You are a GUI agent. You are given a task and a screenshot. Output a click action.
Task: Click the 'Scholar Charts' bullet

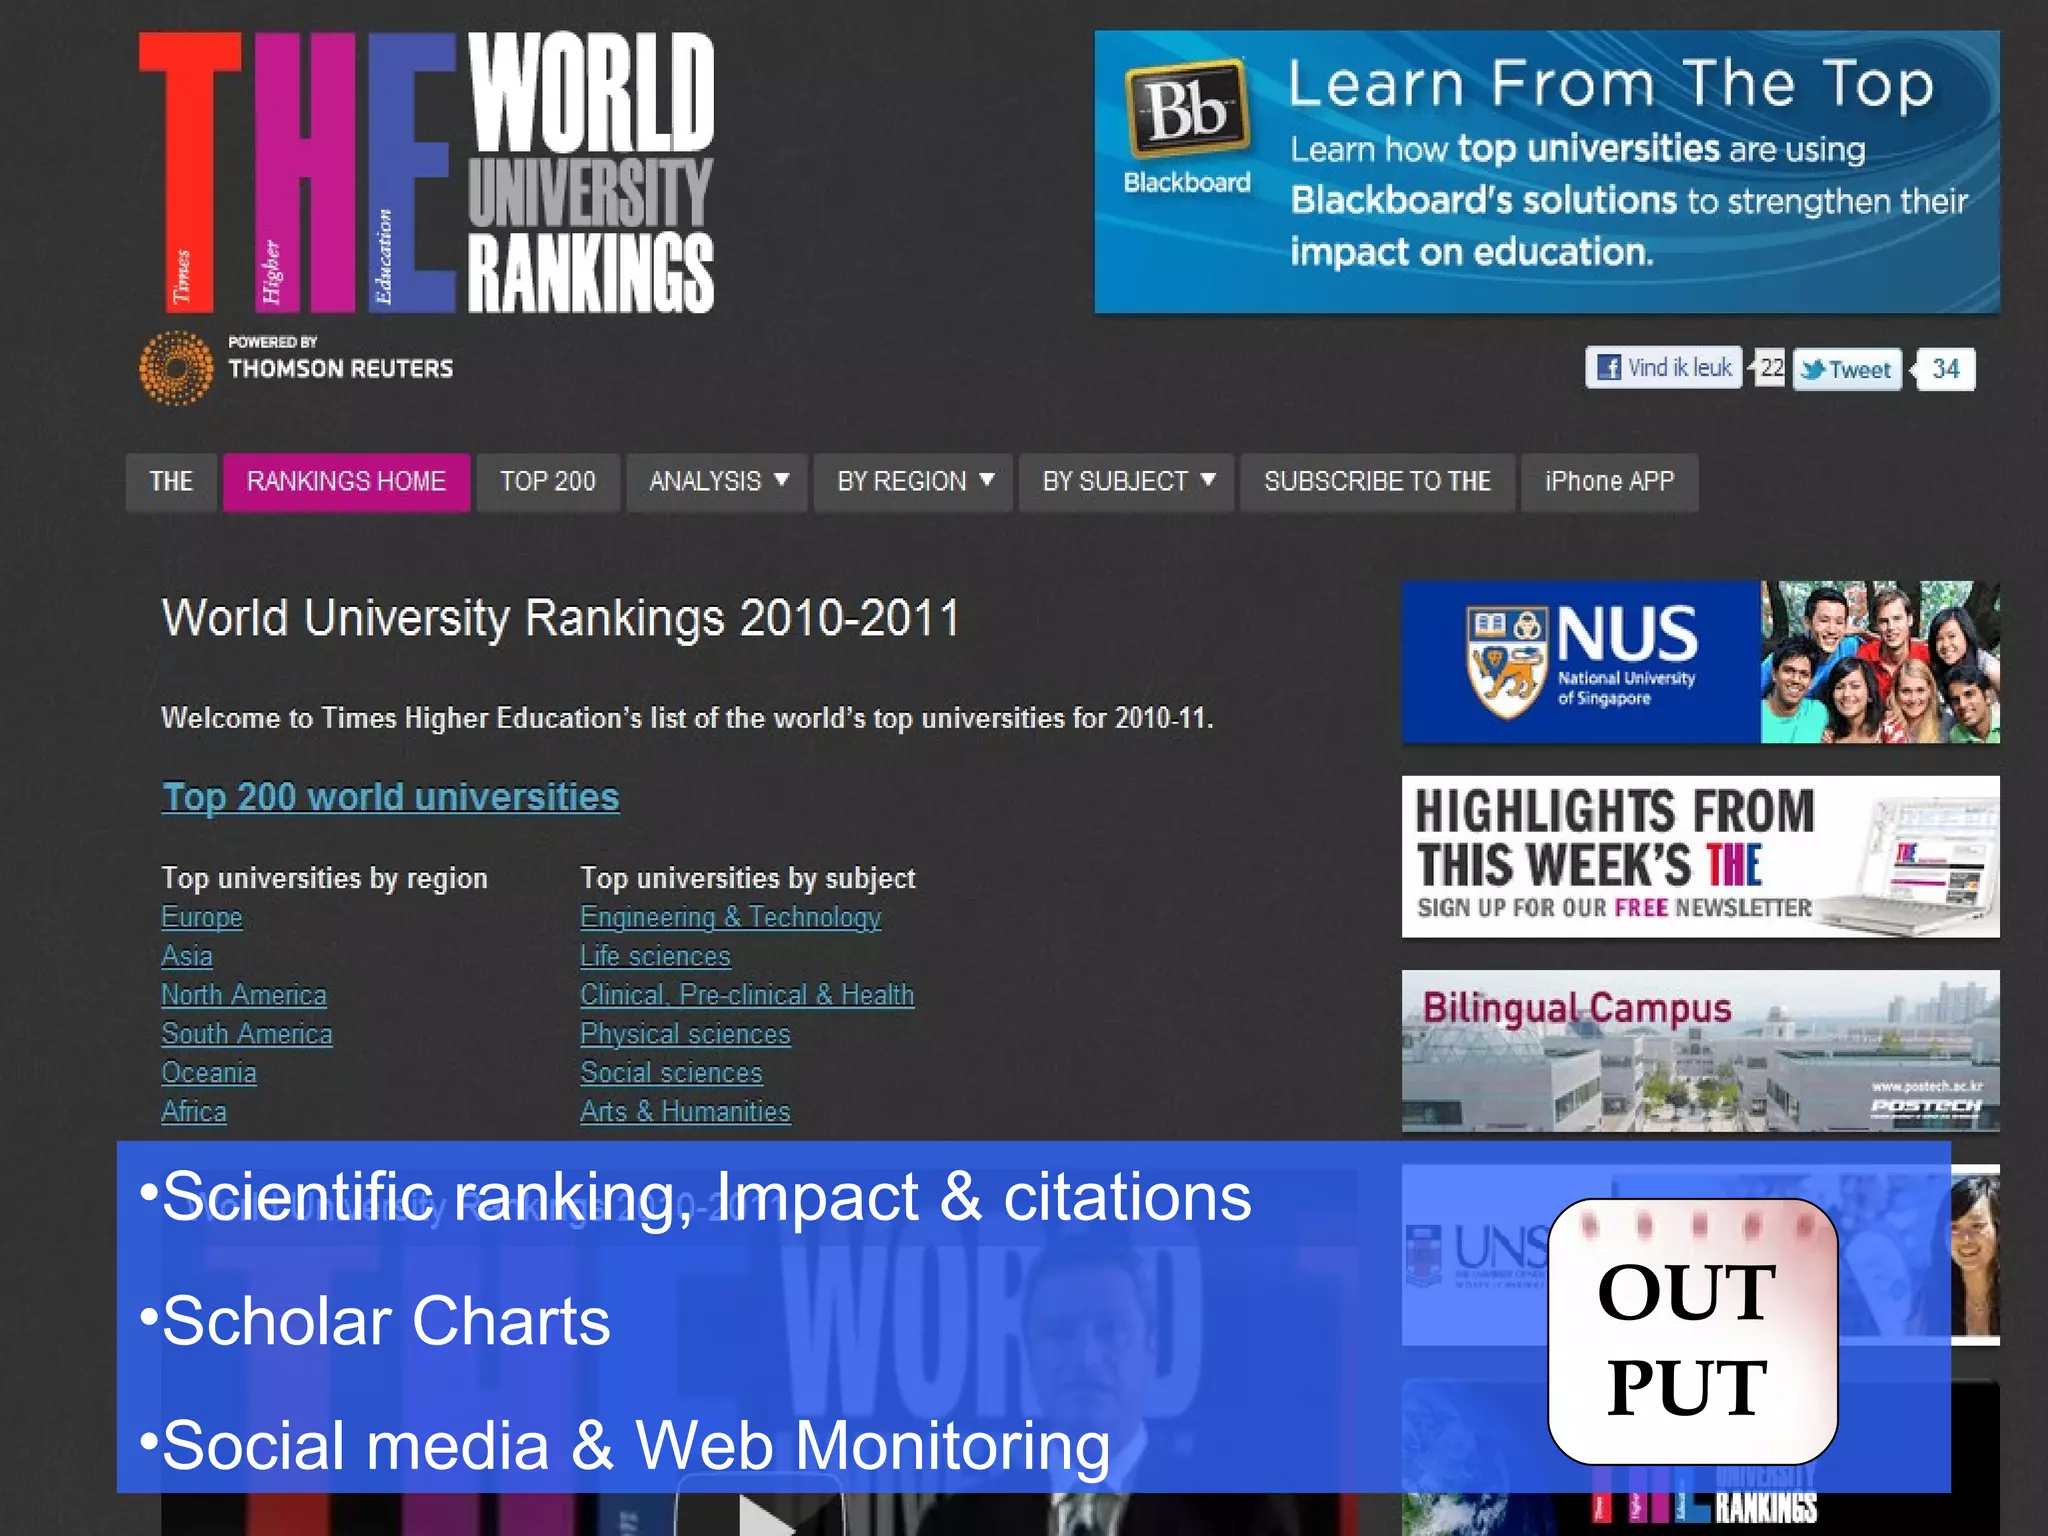pyautogui.click(x=375, y=1321)
